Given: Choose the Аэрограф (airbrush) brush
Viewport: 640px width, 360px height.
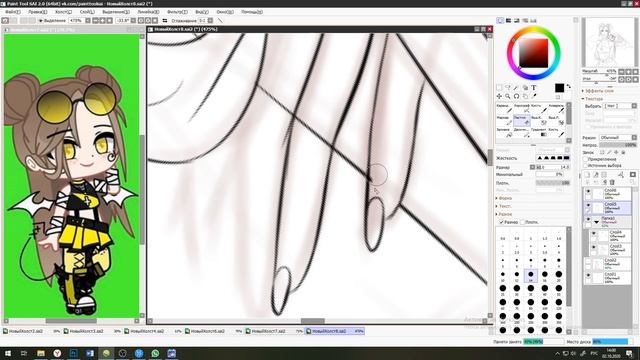Looking at the screenshot, I should [x=522, y=108].
